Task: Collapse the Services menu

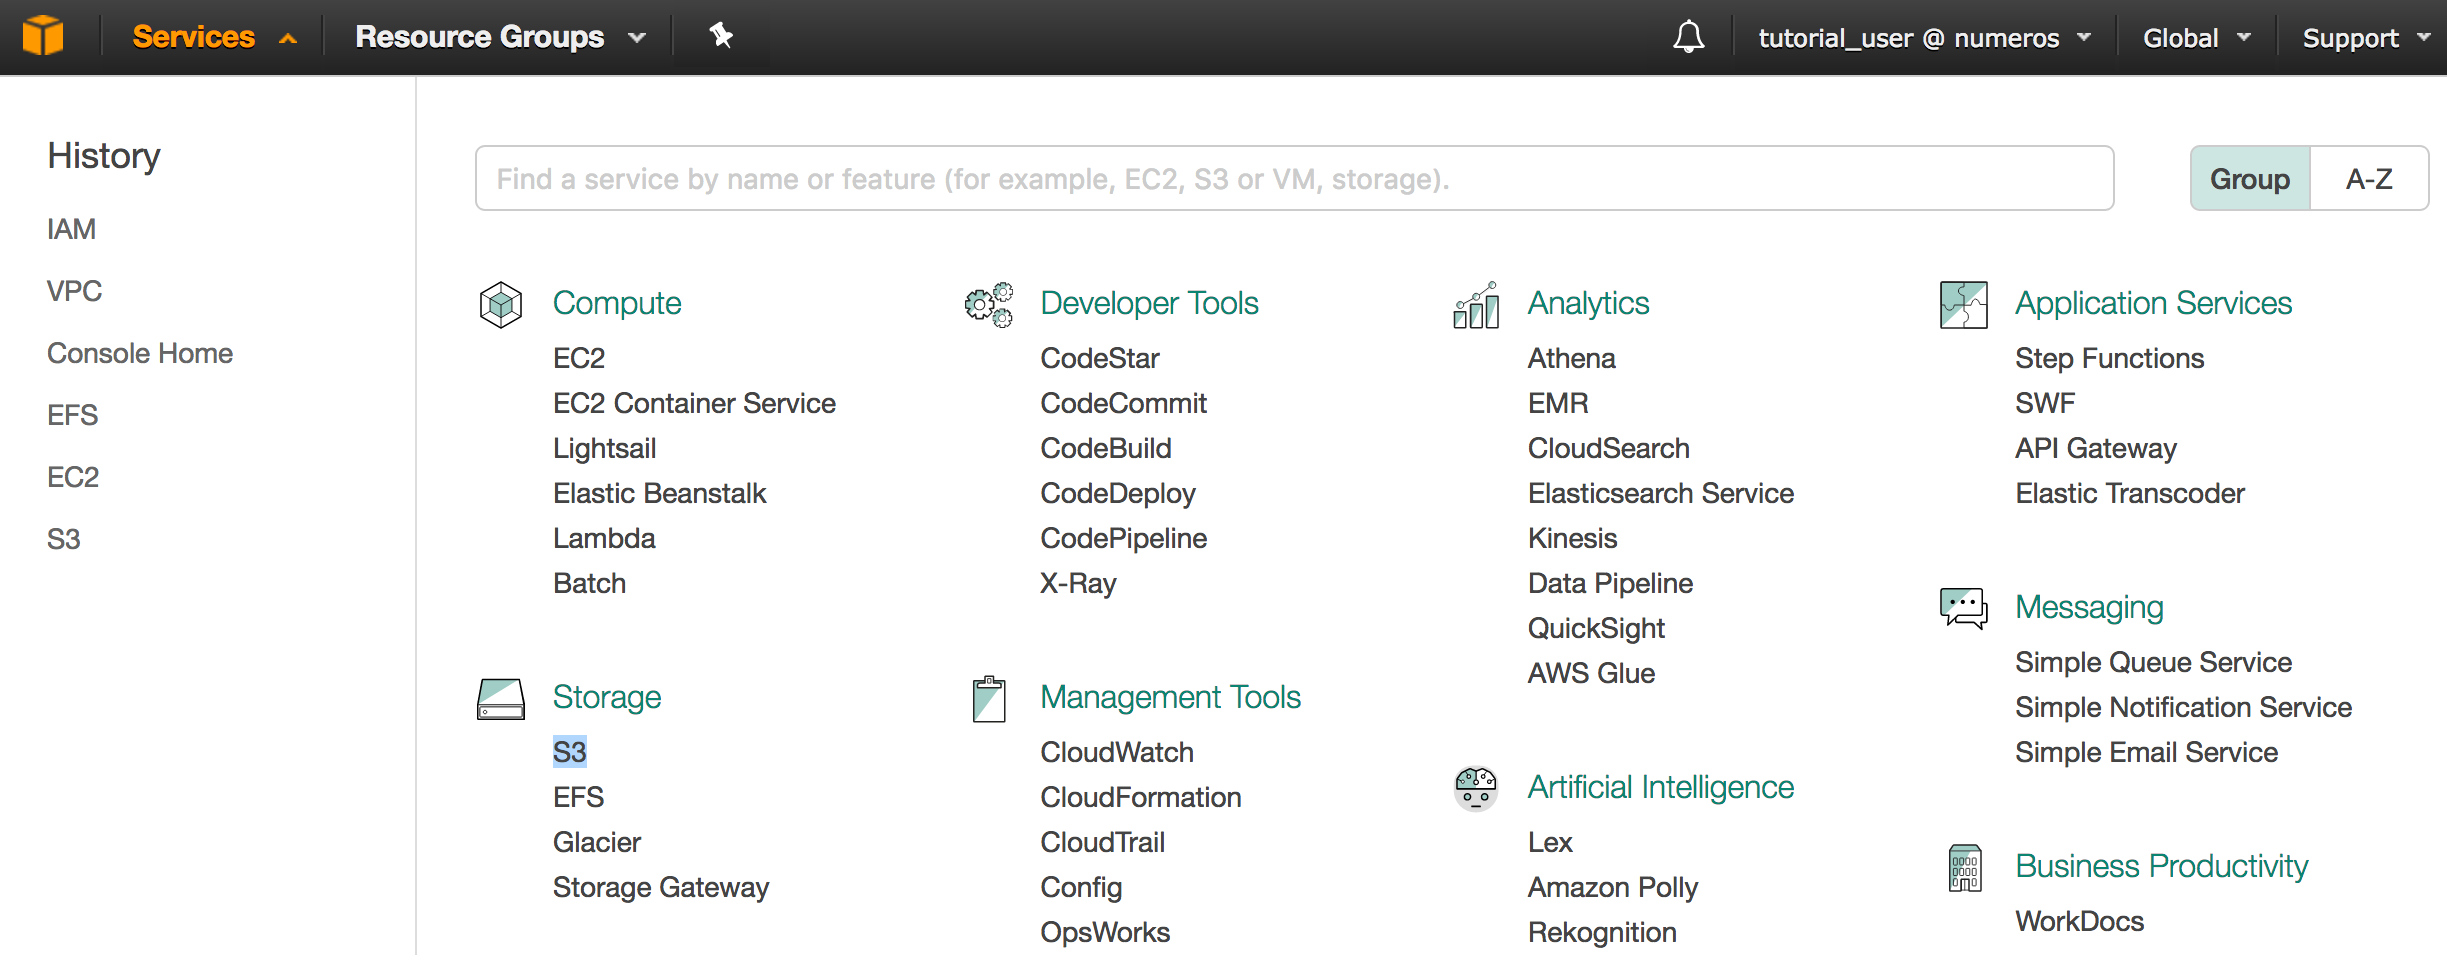Action: coord(214,37)
